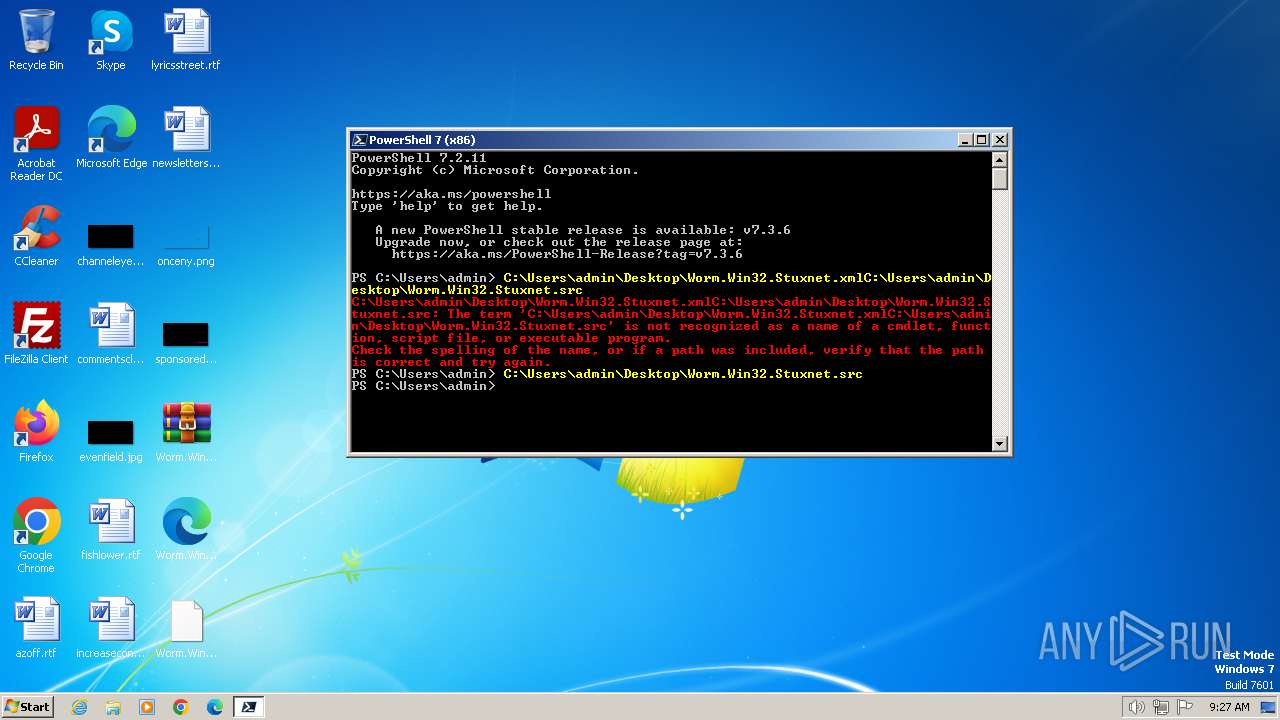Open the Microsoft Edge desktop shortcut
This screenshot has width=1280, height=720.
click(111, 138)
